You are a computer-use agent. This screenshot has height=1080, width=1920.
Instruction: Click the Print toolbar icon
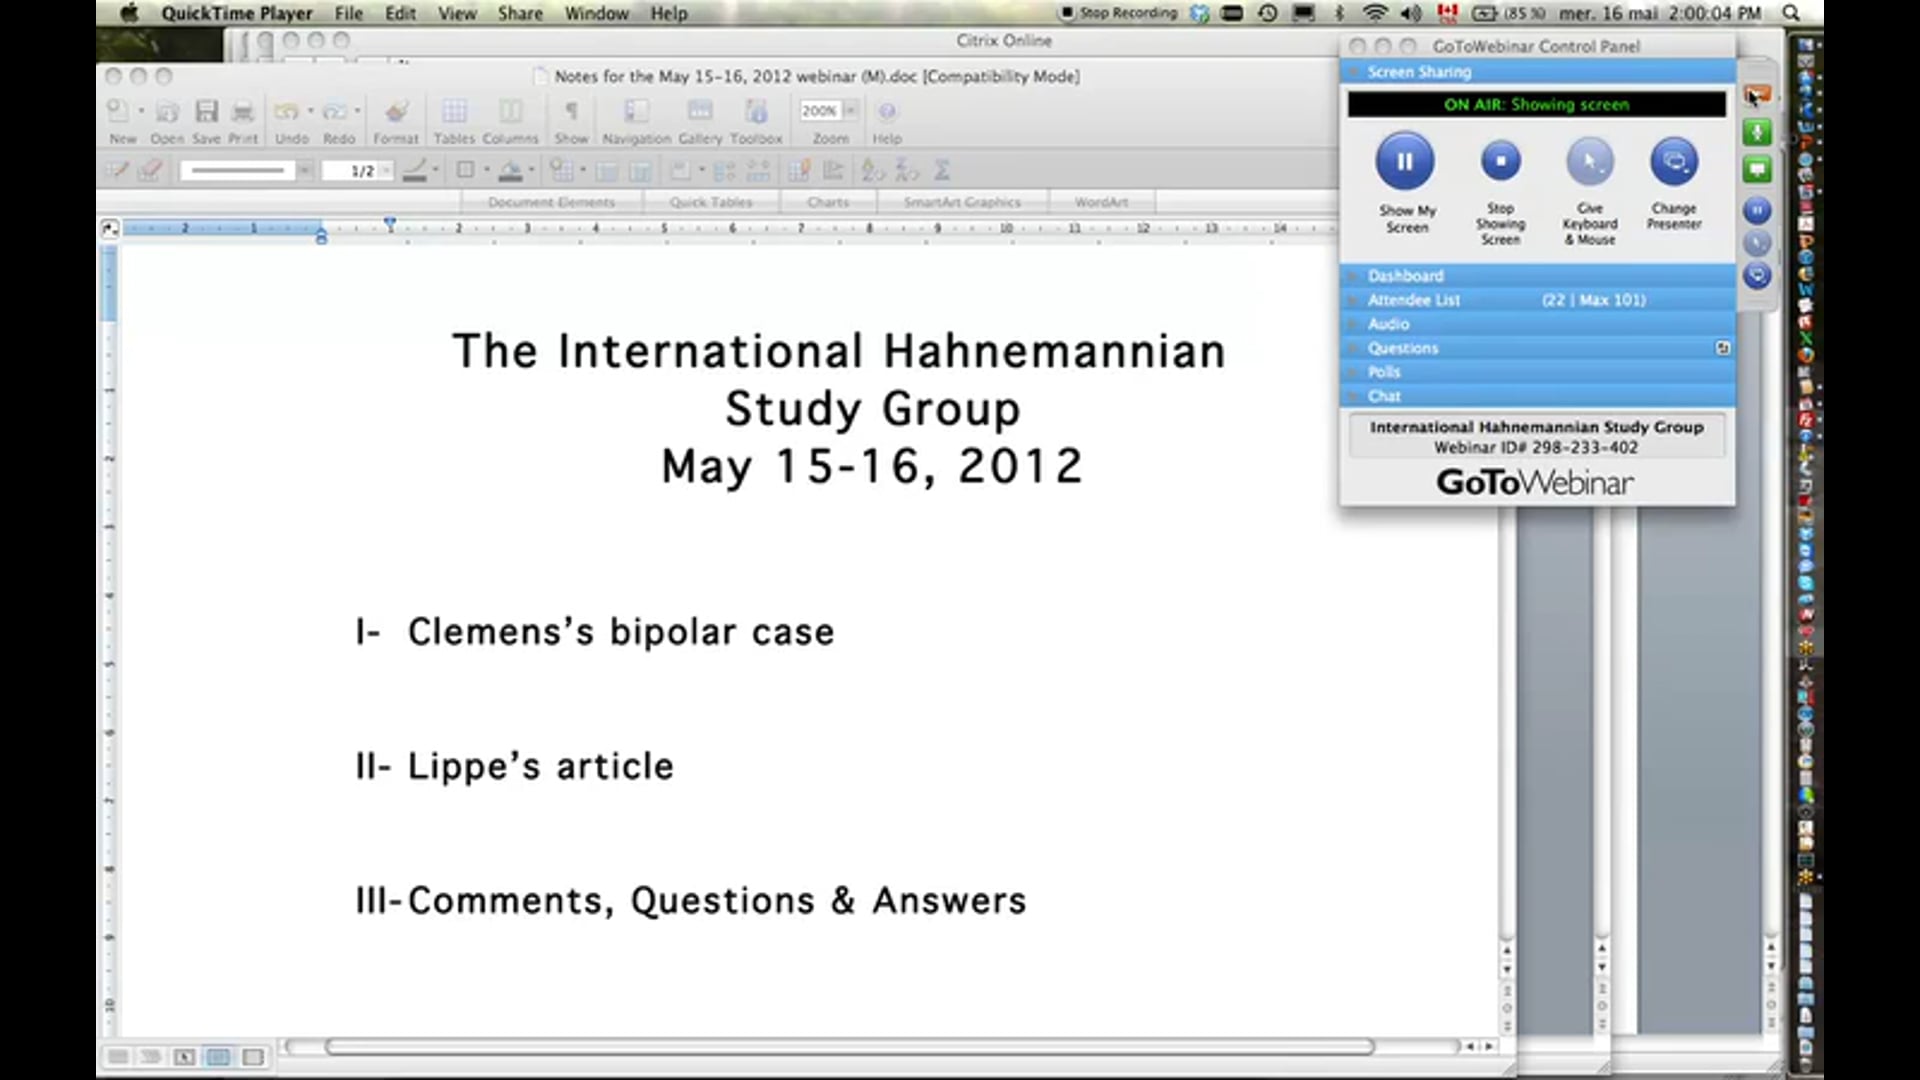(241, 112)
